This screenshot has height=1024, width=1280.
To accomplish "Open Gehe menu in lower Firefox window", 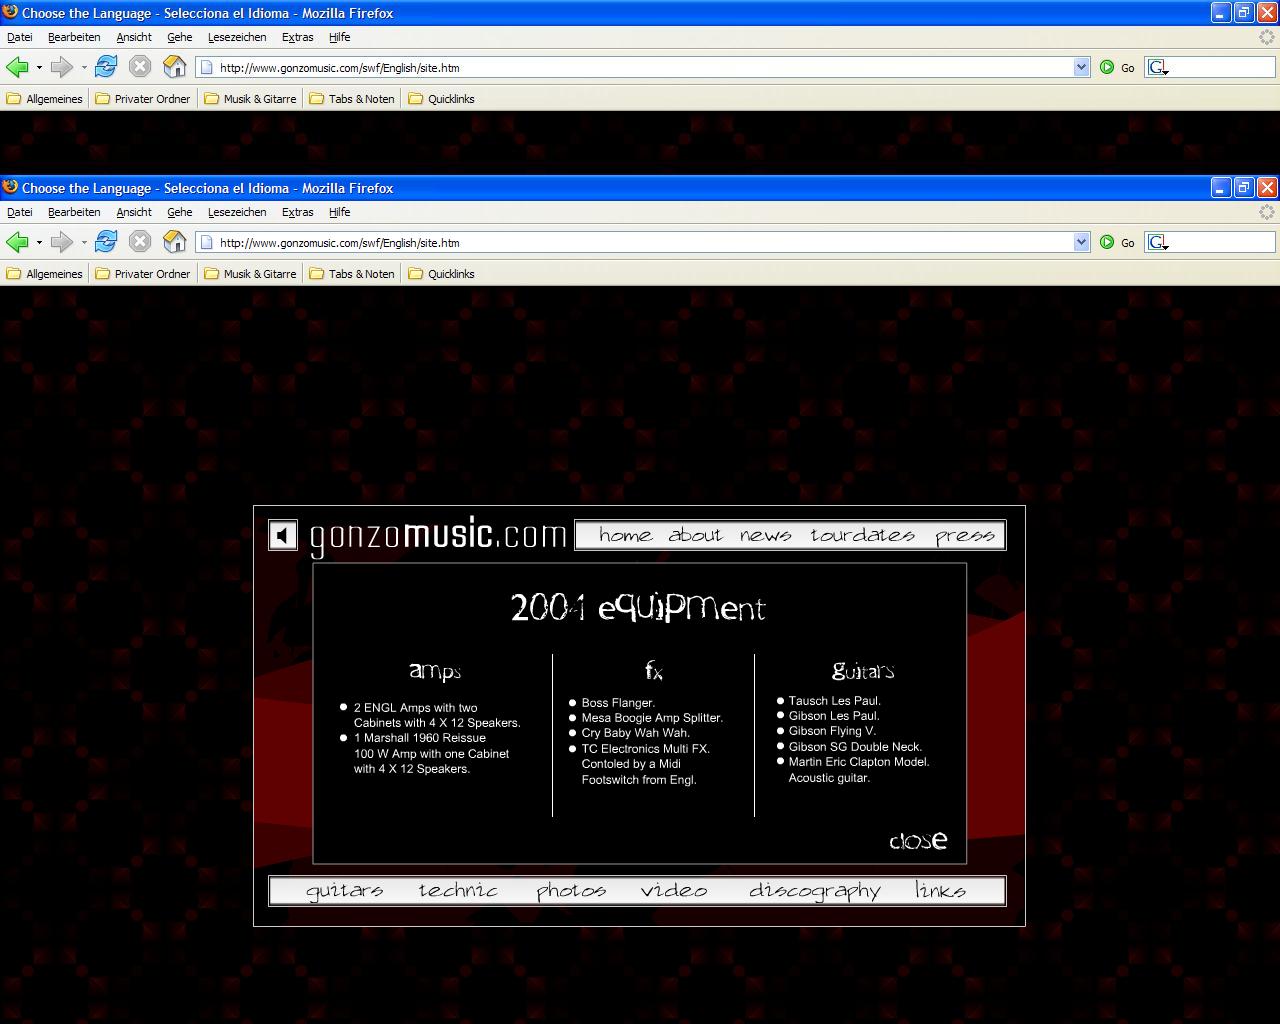I will [x=180, y=212].
